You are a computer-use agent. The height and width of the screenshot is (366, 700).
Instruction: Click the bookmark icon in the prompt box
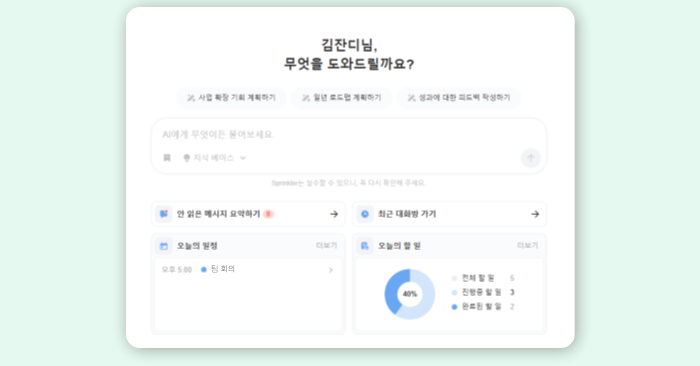[167, 158]
